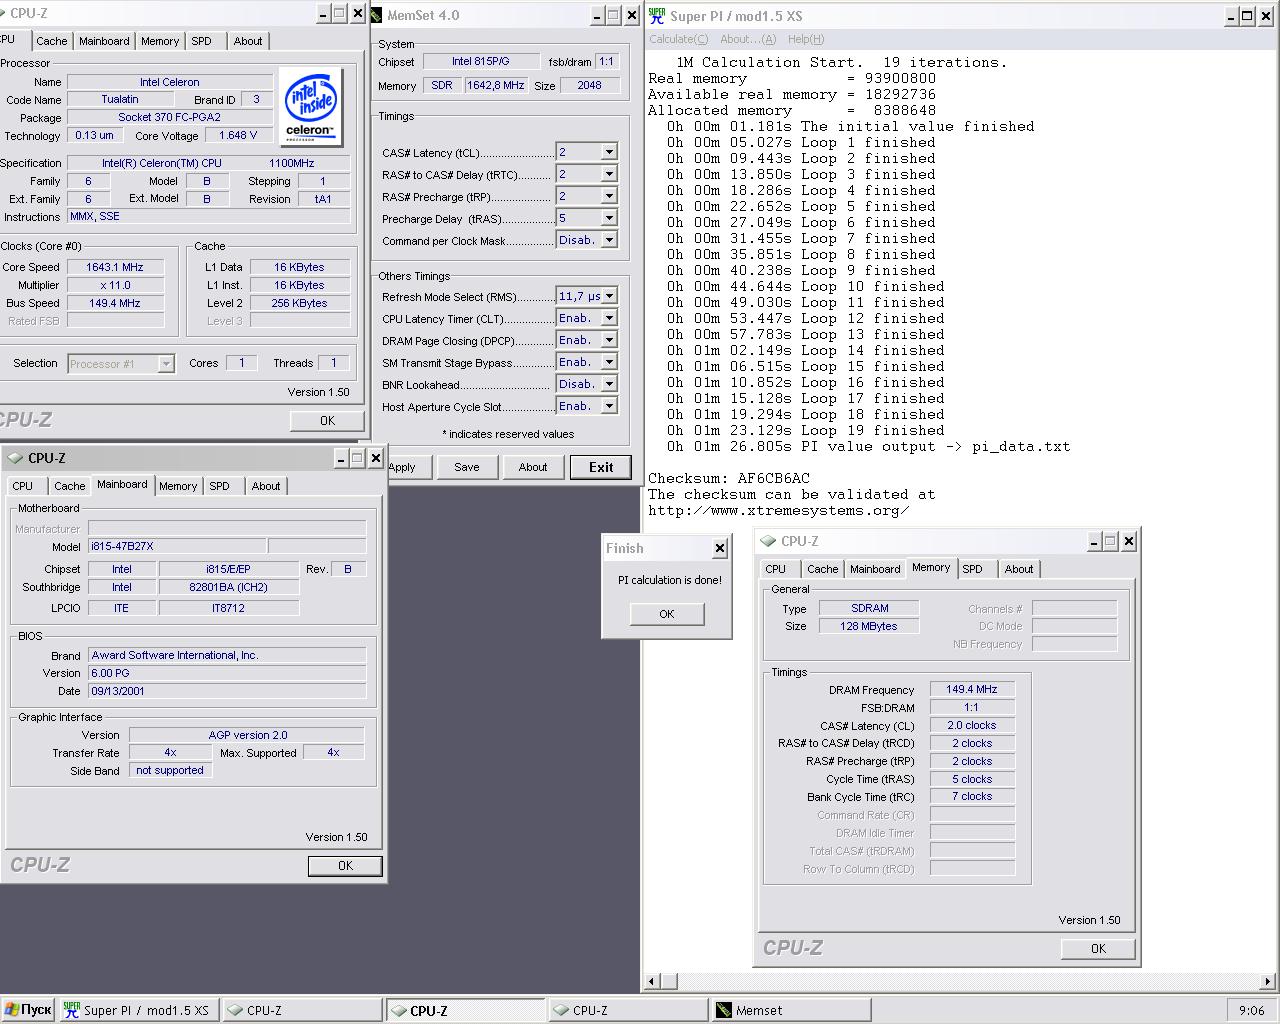Minimize the Super PI window
The width and height of the screenshot is (1280, 1024).
tap(1231, 15)
